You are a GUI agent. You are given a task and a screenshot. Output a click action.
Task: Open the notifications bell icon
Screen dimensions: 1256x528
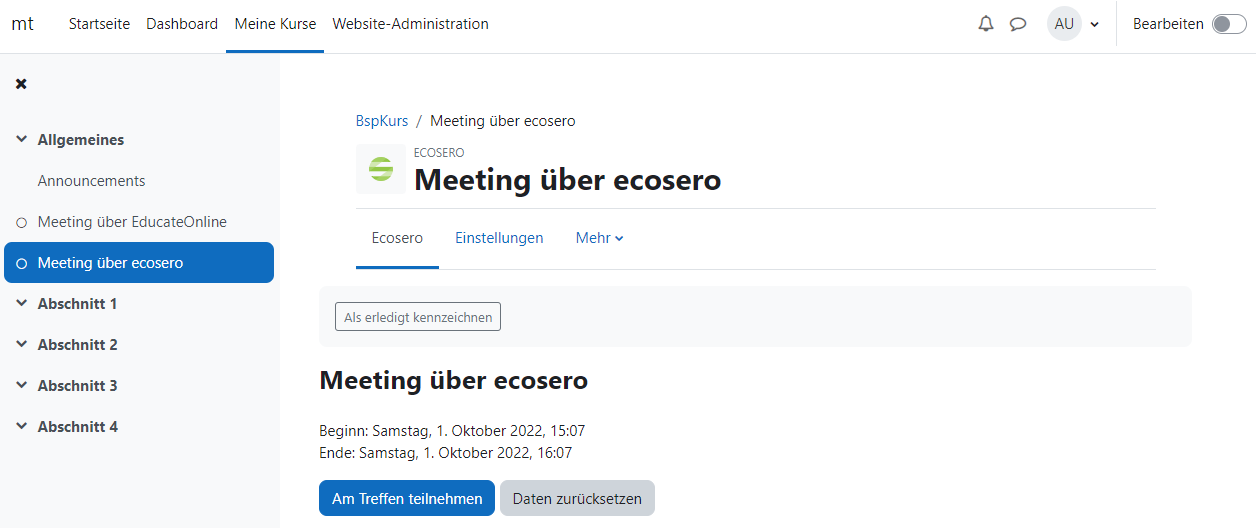pos(986,24)
